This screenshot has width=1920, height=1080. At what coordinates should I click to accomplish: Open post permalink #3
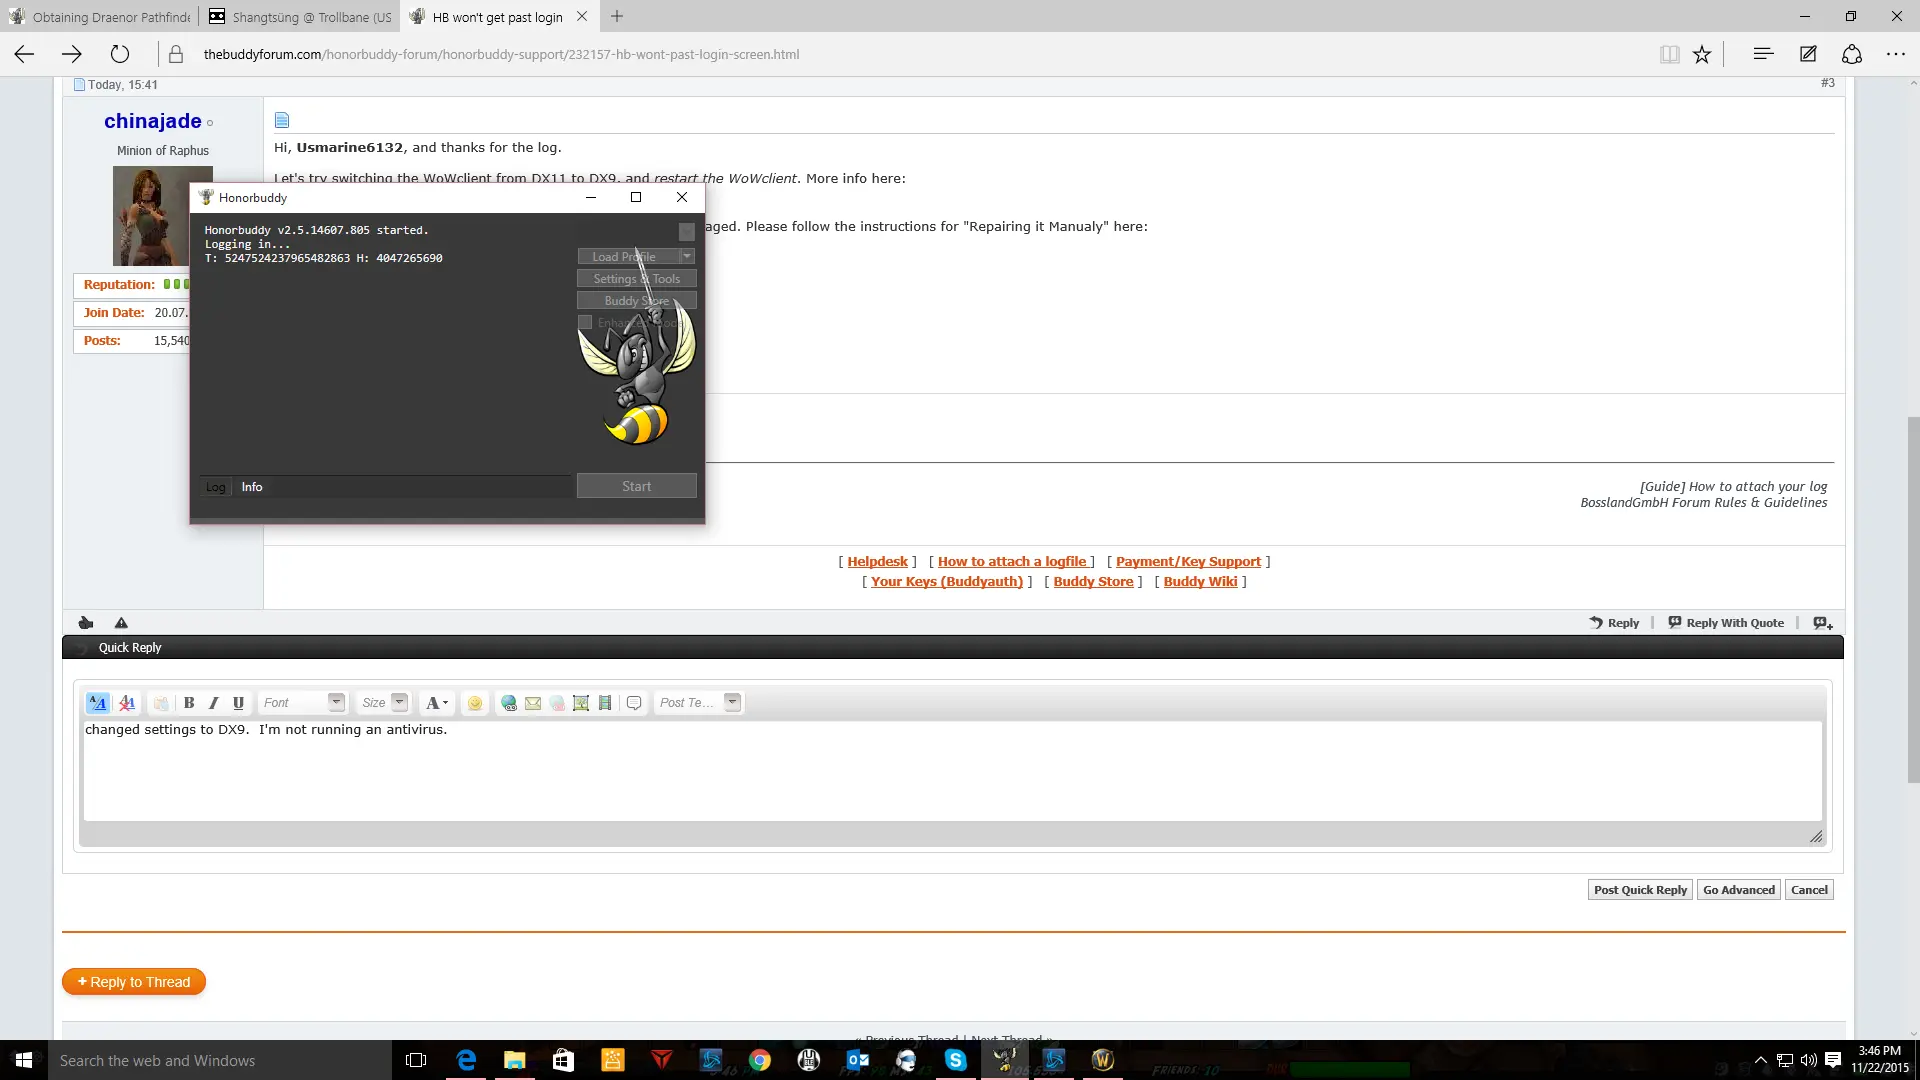[x=1827, y=83]
